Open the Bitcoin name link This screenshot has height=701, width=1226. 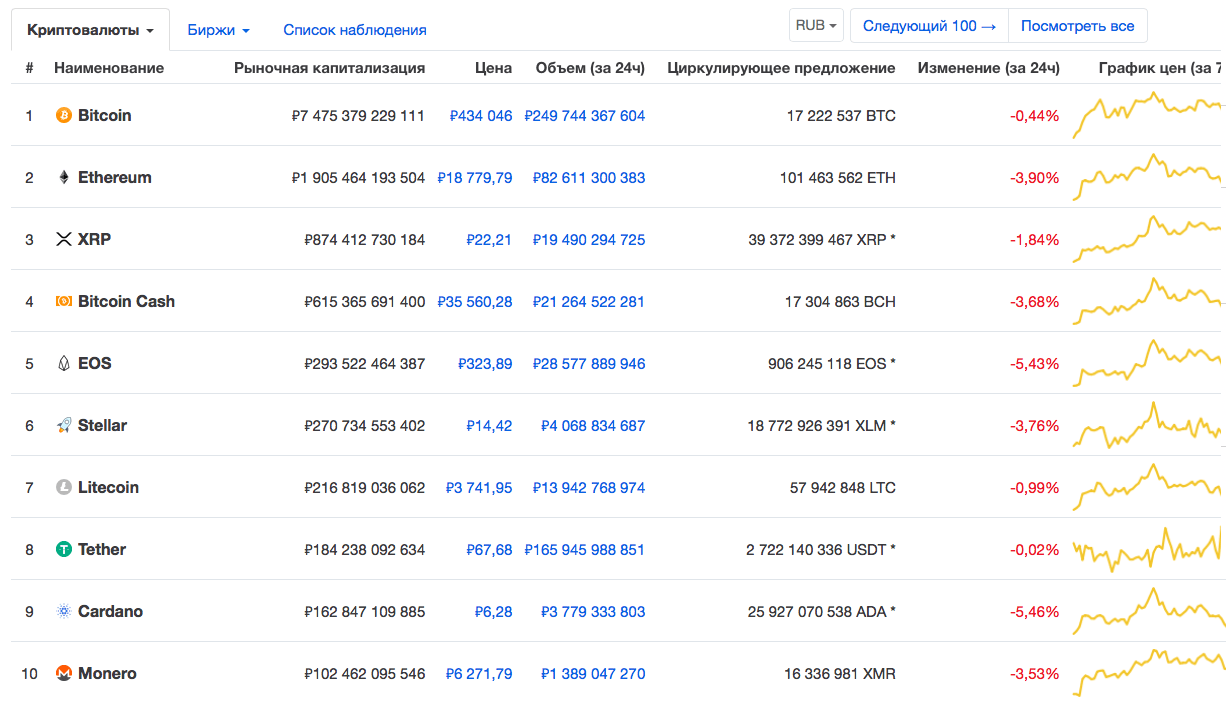tap(105, 116)
